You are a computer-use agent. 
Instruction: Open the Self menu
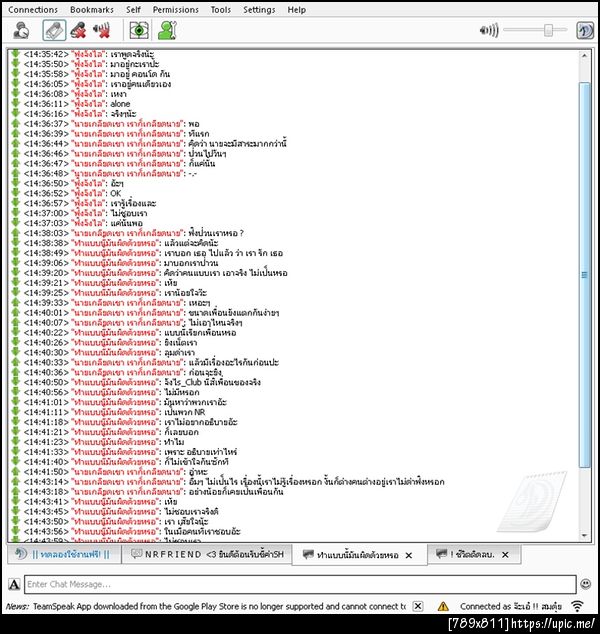133,10
